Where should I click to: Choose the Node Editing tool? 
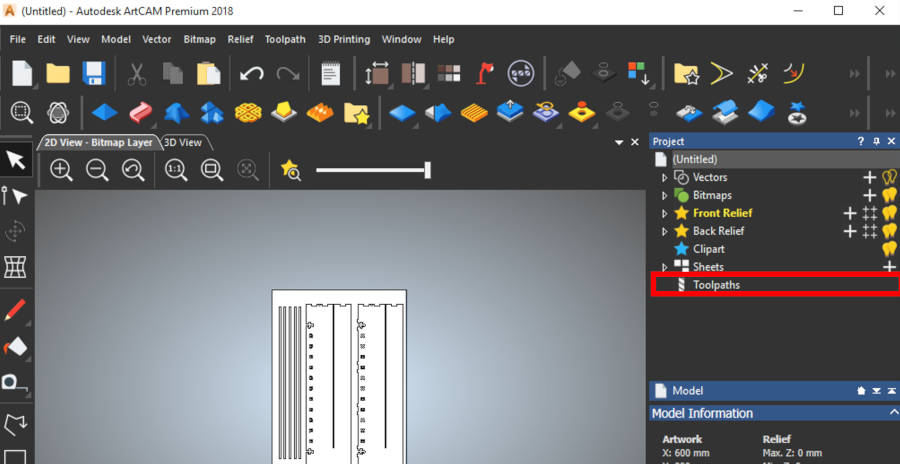[x=15, y=196]
